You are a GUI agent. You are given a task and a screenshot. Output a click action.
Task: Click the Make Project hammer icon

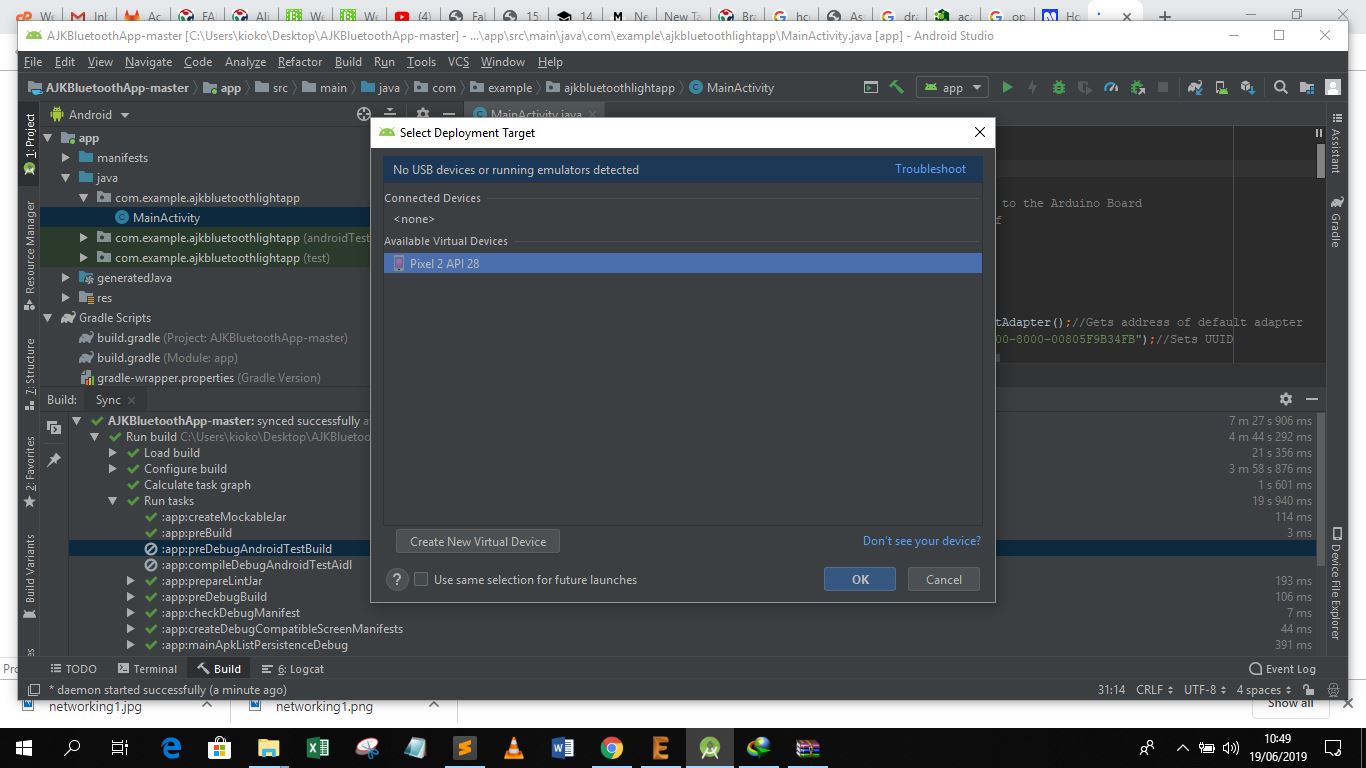coord(896,87)
